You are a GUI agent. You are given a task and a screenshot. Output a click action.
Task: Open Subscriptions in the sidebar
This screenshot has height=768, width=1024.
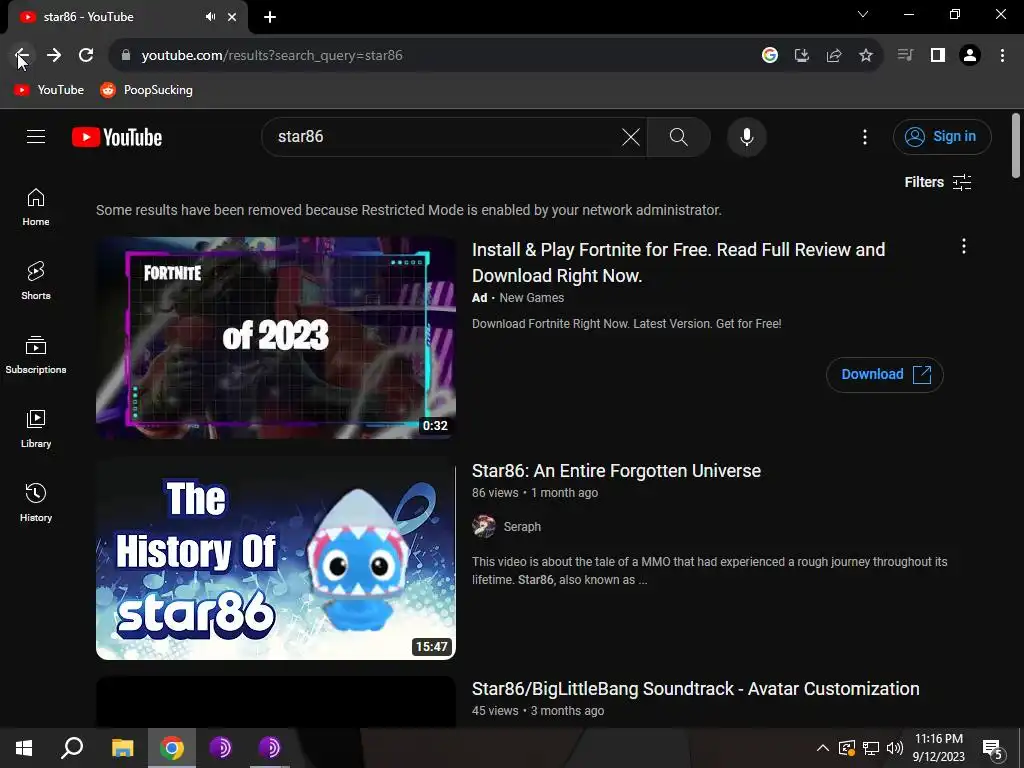coord(36,355)
